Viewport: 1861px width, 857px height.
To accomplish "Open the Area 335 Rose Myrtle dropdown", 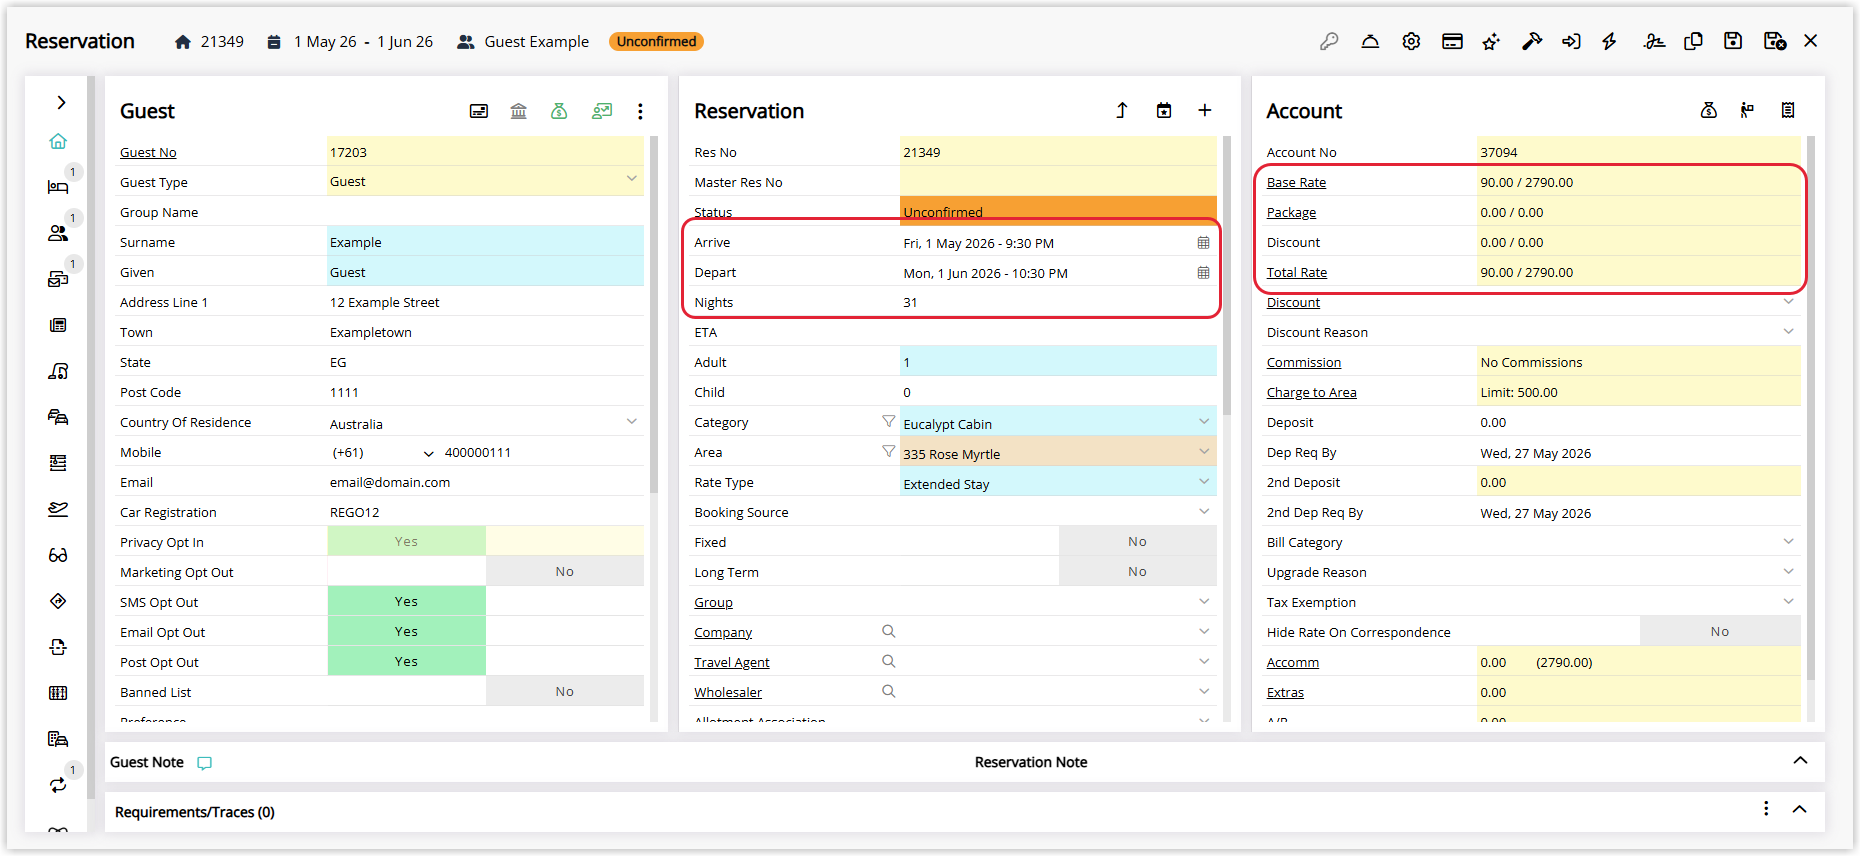I will 1204,451.
